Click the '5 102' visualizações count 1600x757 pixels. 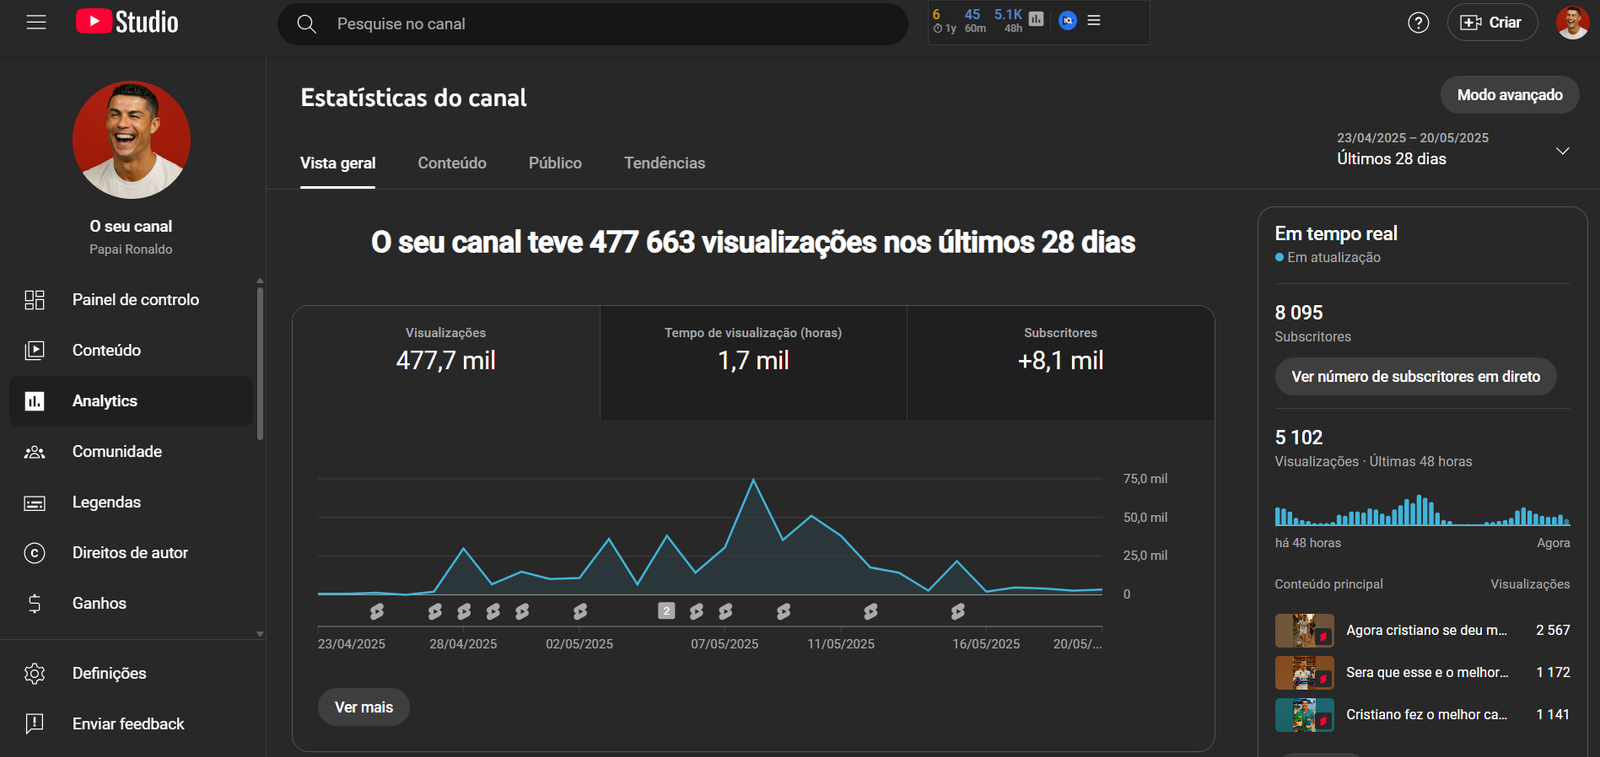click(1299, 437)
